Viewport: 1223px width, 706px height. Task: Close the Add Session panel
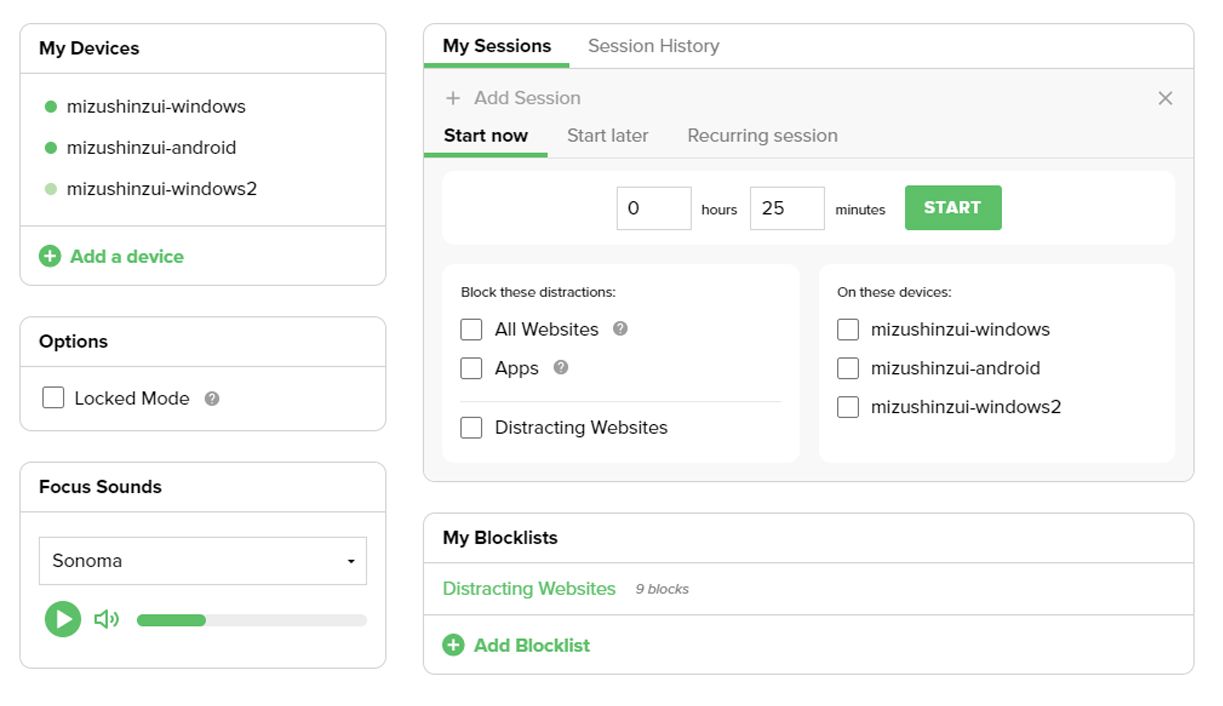click(1165, 98)
